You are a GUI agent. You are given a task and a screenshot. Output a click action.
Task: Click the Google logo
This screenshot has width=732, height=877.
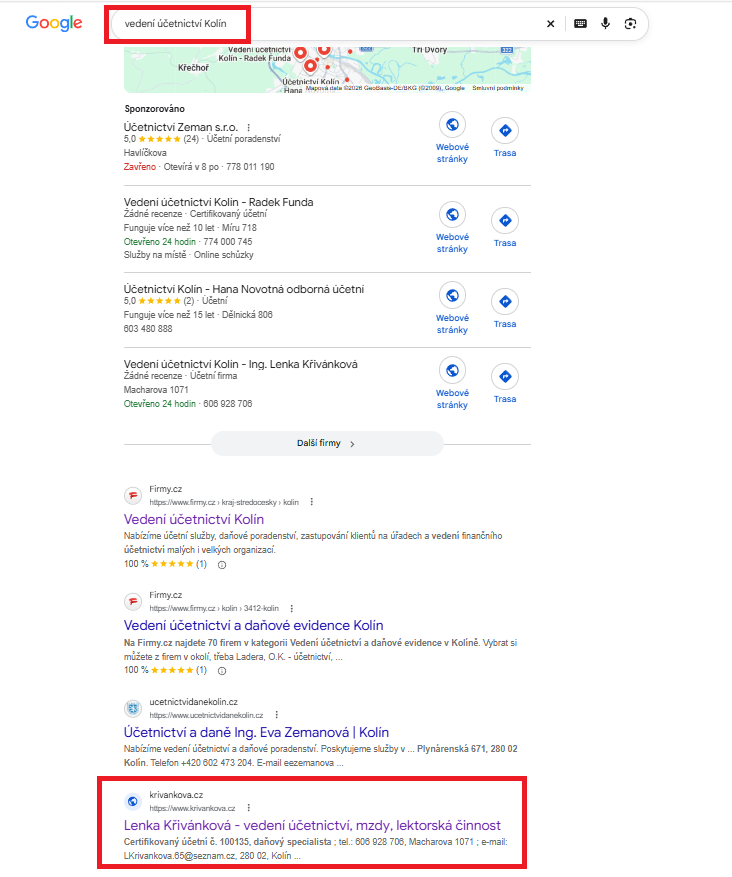pos(54,23)
